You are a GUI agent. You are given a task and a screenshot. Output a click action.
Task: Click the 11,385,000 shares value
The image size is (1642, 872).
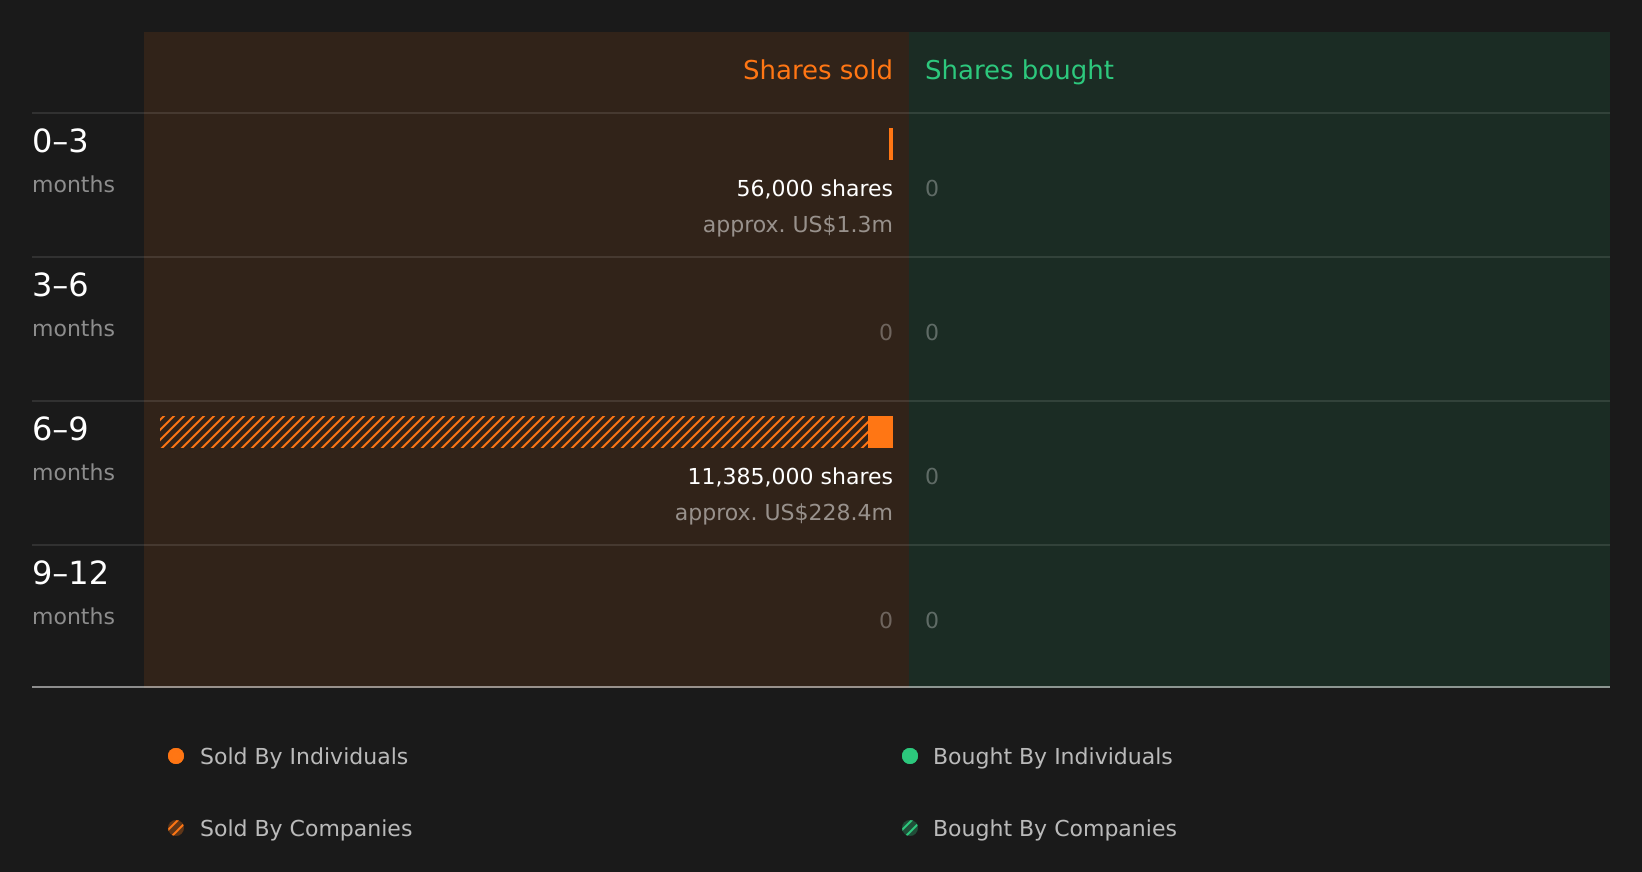point(790,477)
